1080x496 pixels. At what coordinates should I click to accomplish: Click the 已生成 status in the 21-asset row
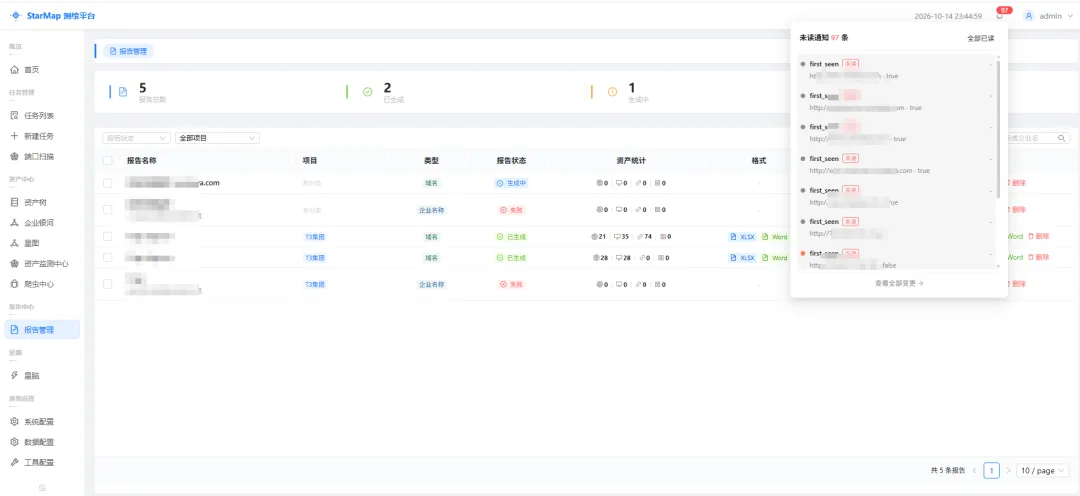(511, 236)
